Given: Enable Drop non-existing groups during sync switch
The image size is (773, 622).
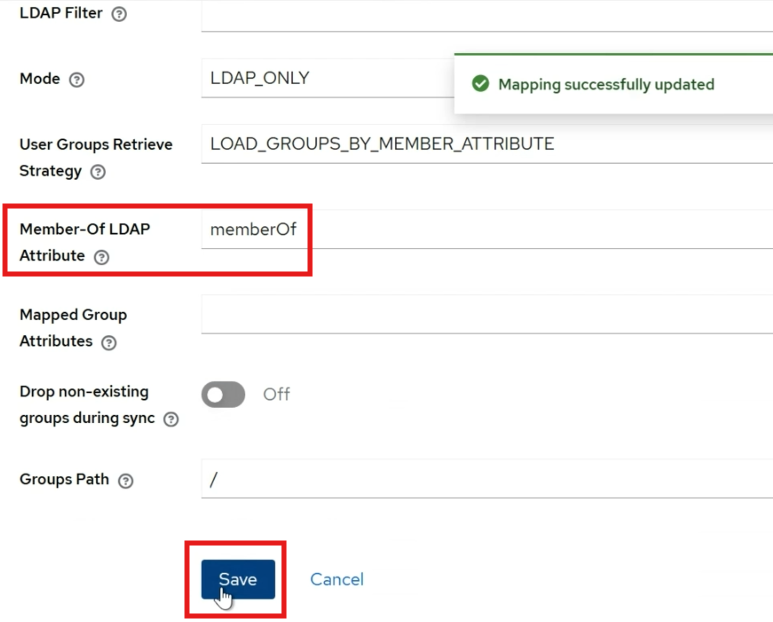Looking at the screenshot, I should [x=223, y=394].
